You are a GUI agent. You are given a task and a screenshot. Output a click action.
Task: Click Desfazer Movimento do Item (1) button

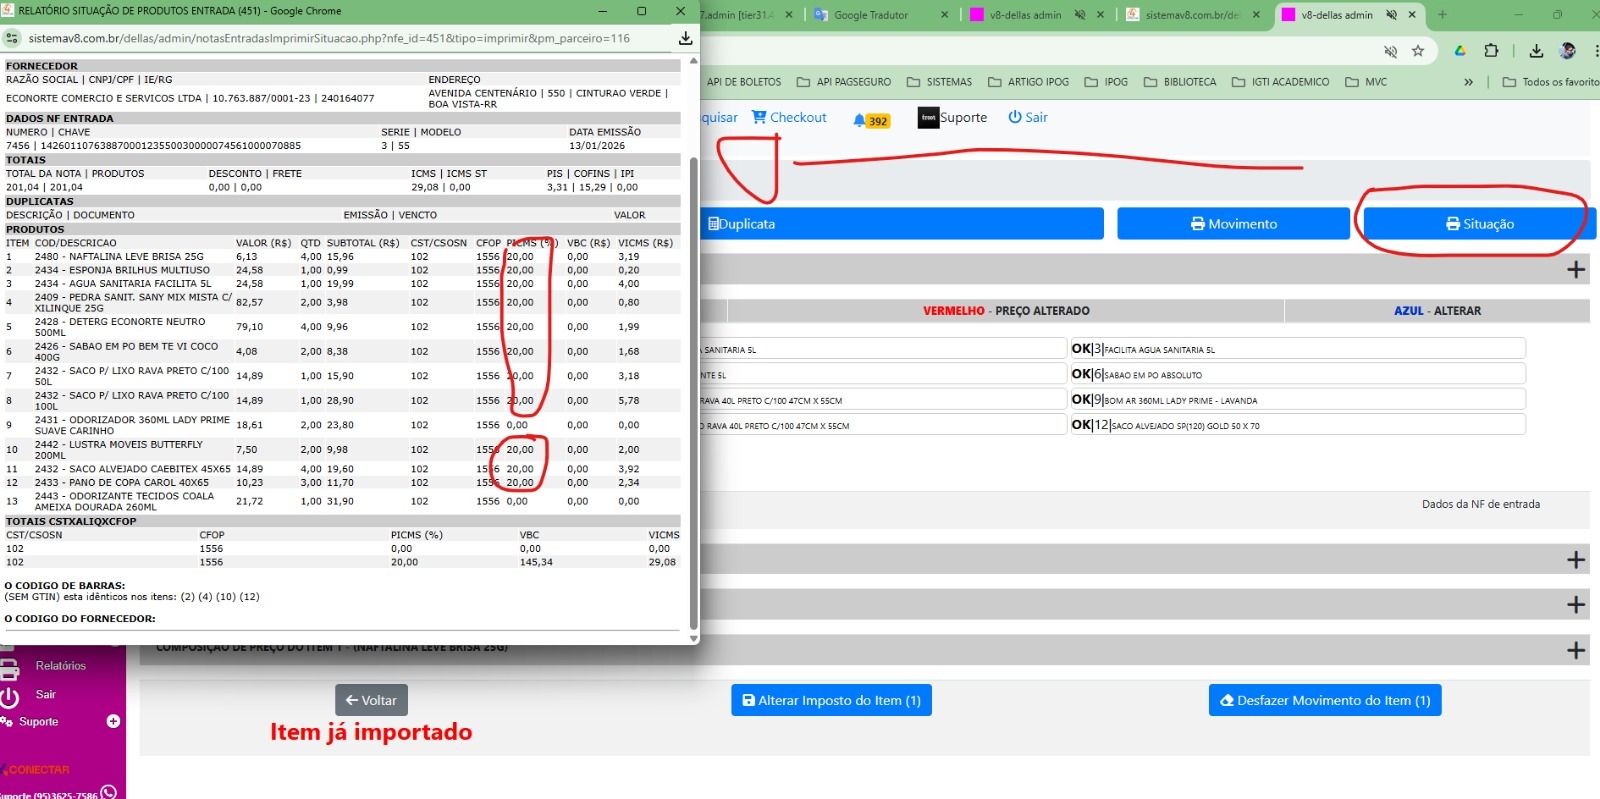1324,700
